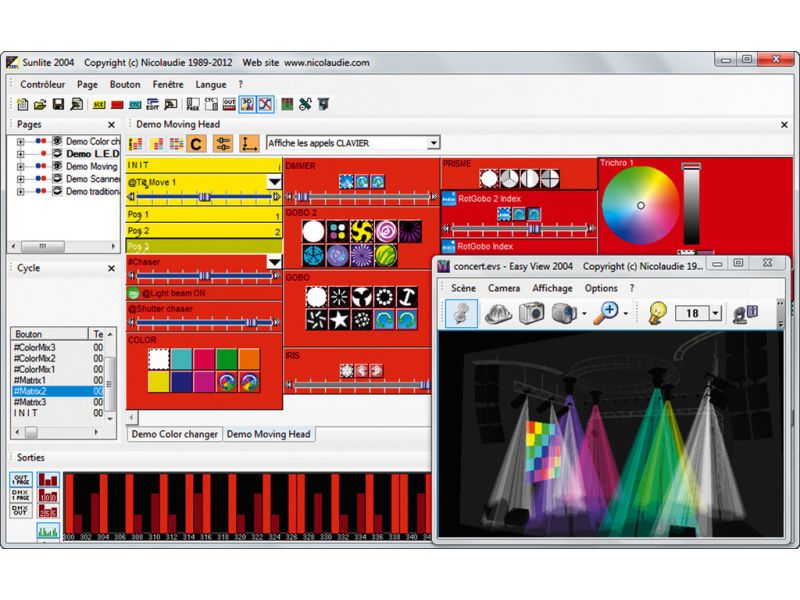Screen dimensions: 800x600
Task: Select the four-facet prism in PRISME
Action: click(x=549, y=179)
